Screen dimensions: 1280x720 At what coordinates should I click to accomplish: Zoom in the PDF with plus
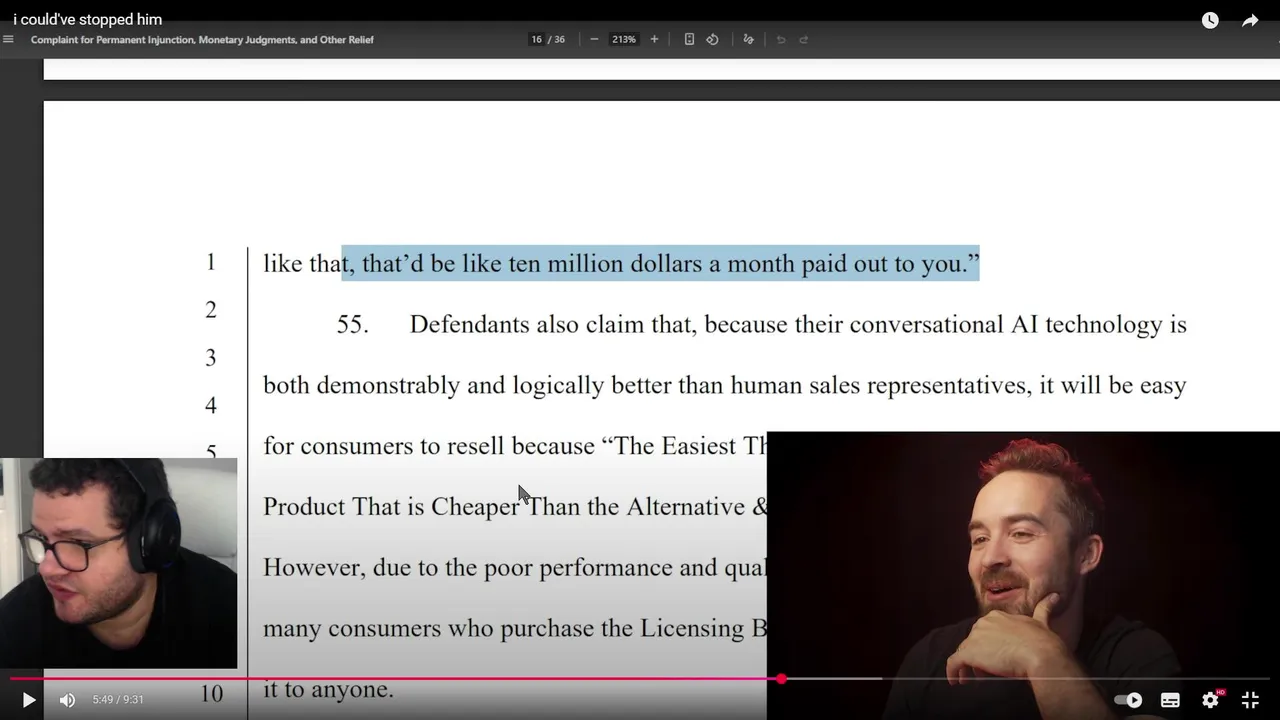tap(654, 39)
